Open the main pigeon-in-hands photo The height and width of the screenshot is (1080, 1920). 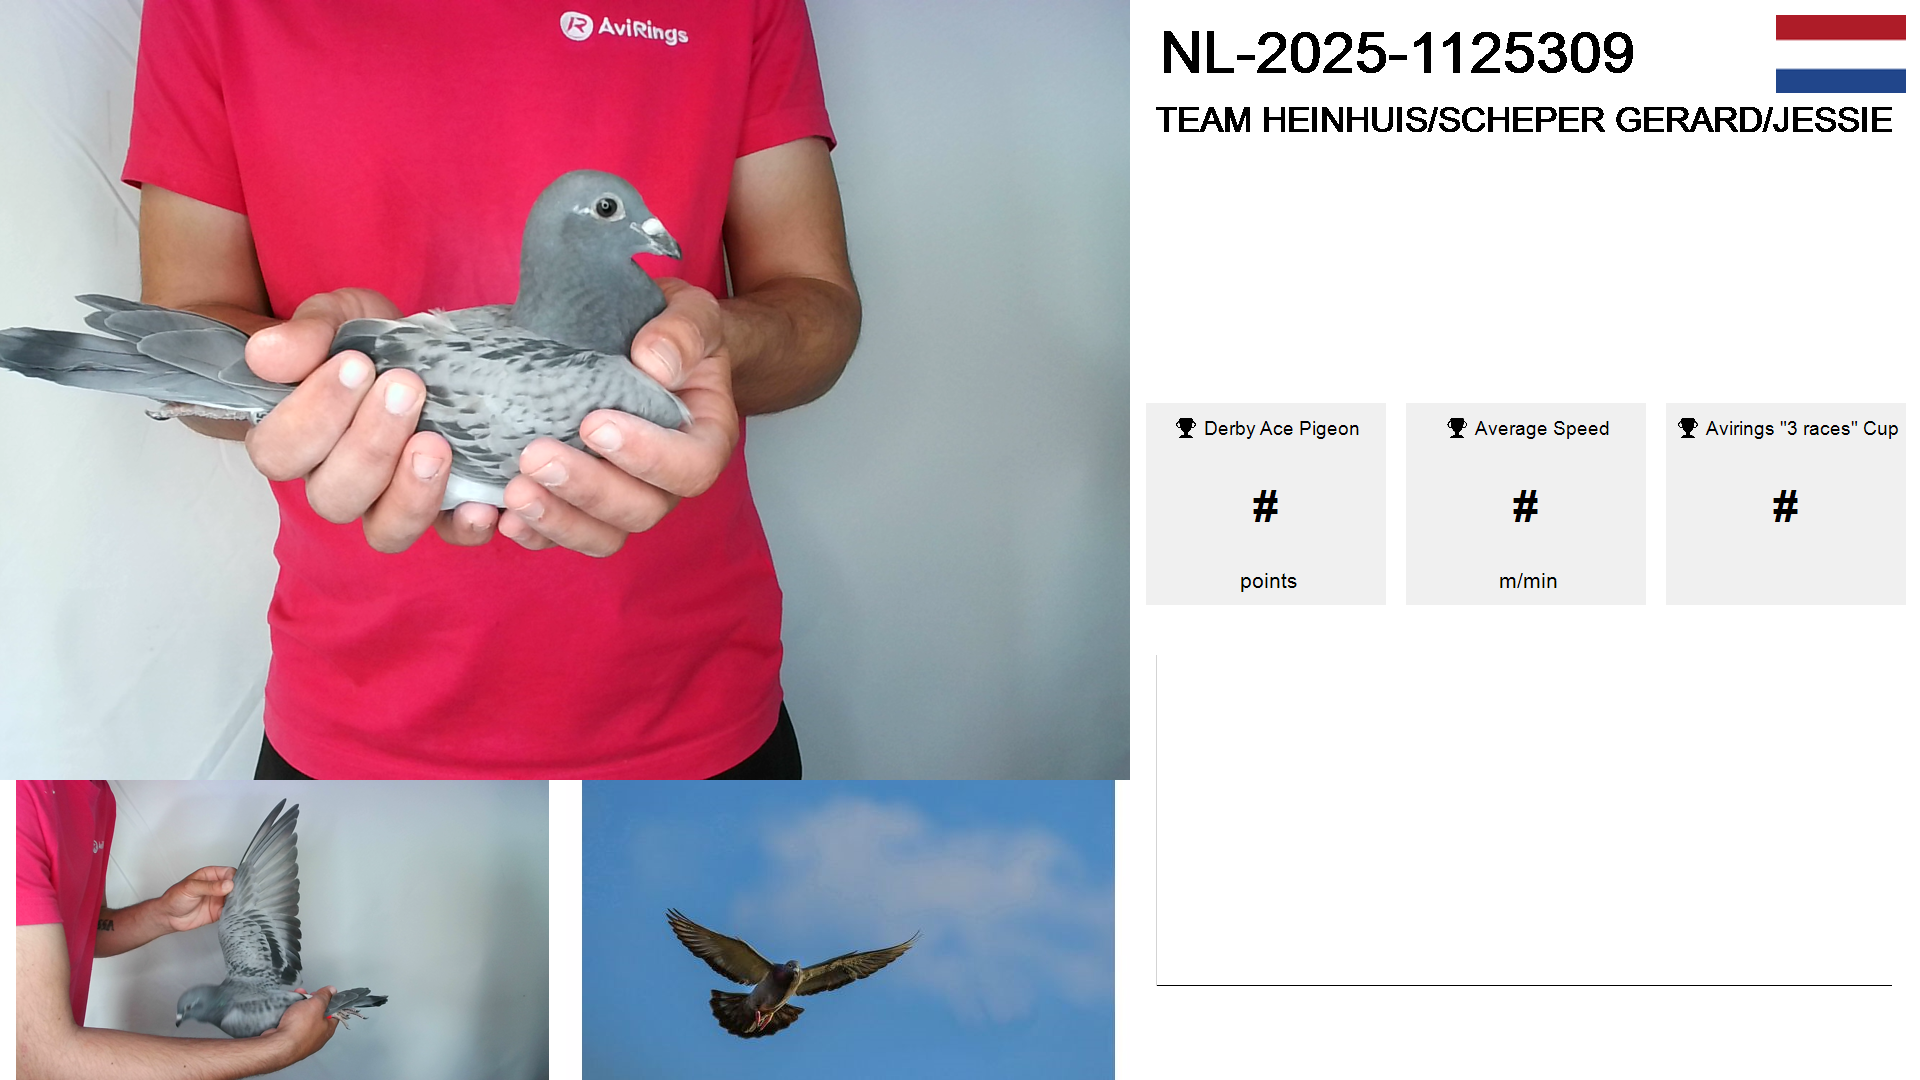pyautogui.click(x=565, y=390)
